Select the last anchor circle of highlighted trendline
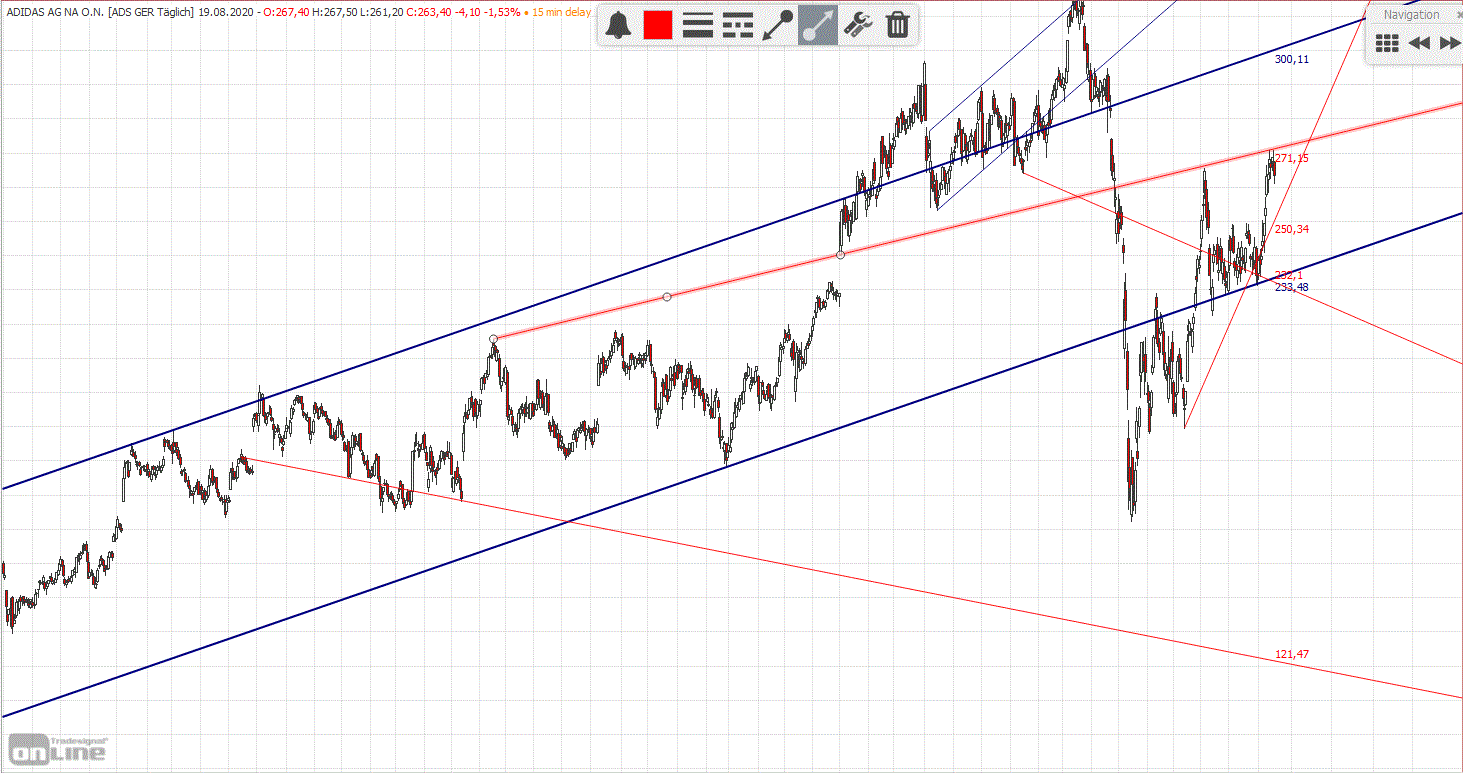Viewport: 1463px width, 773px height. coord(840,255)
